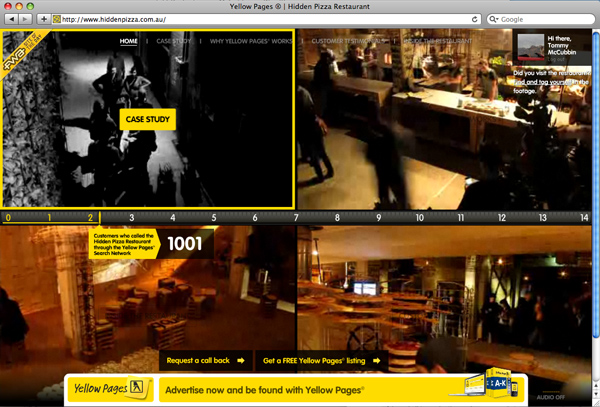Click the yellow timeline playhead handle
This screenshot has height=407, width=600.
click(99, 218)
